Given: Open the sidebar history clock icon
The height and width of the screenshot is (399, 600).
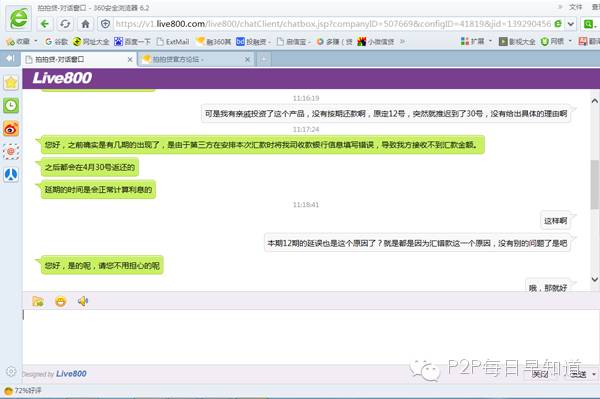Looking at the screenshot, I should pos(11,106).
